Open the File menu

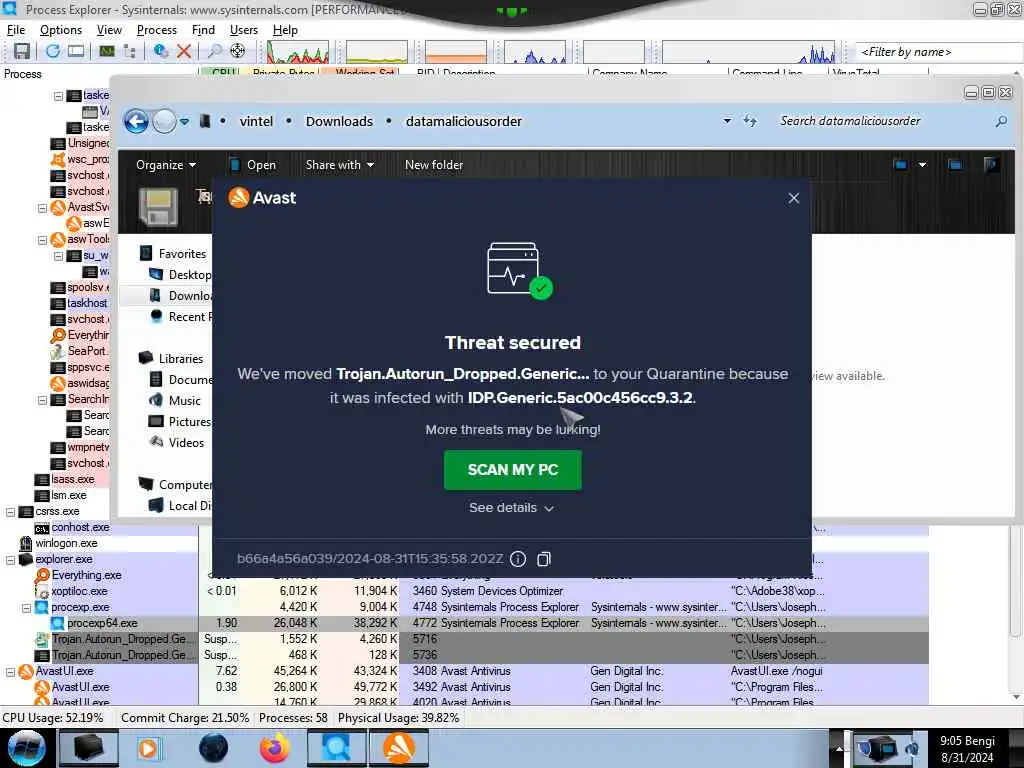[16, 30]
